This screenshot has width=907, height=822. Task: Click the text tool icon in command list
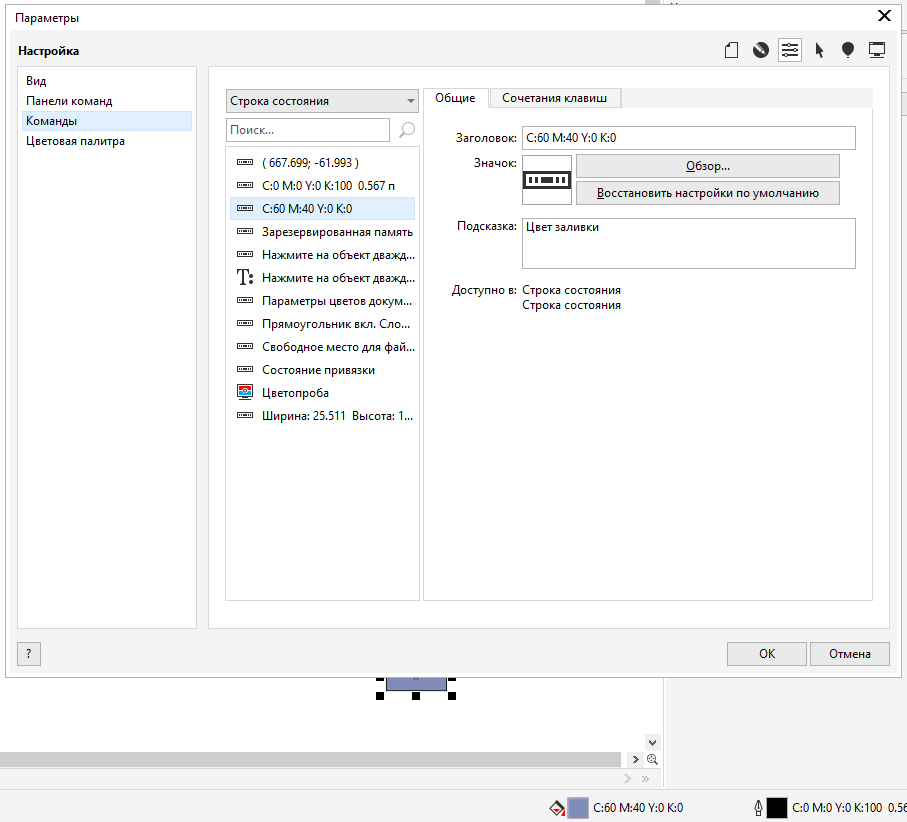[245, 278]
